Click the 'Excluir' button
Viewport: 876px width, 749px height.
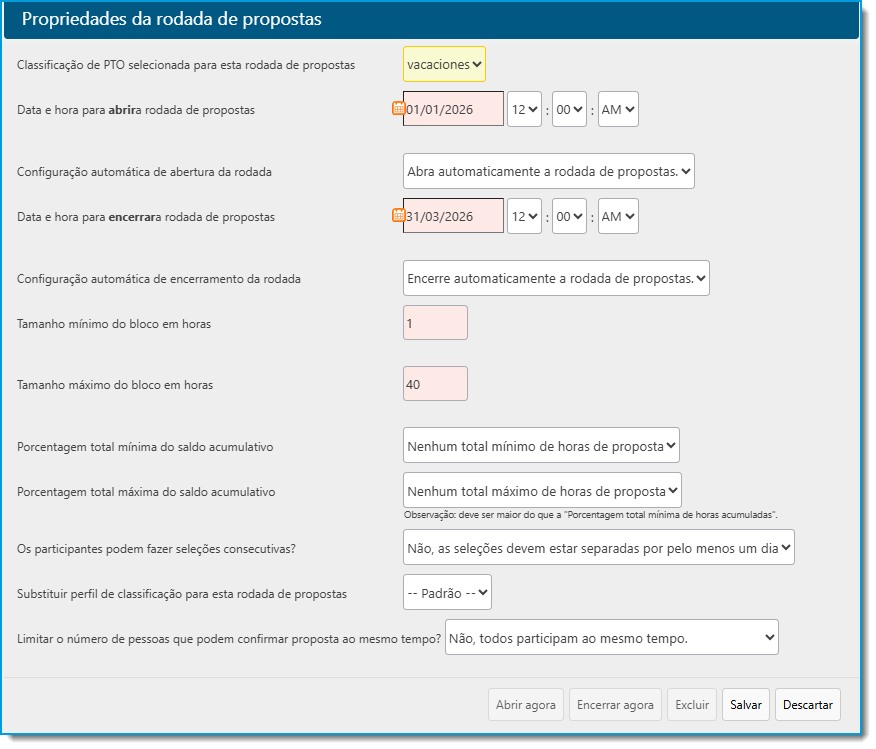click(x=692, y=705)
